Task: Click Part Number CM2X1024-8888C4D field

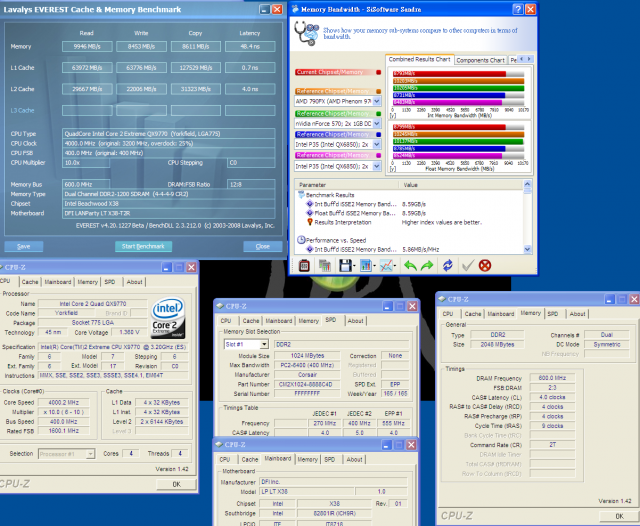Action: point(307,384)
